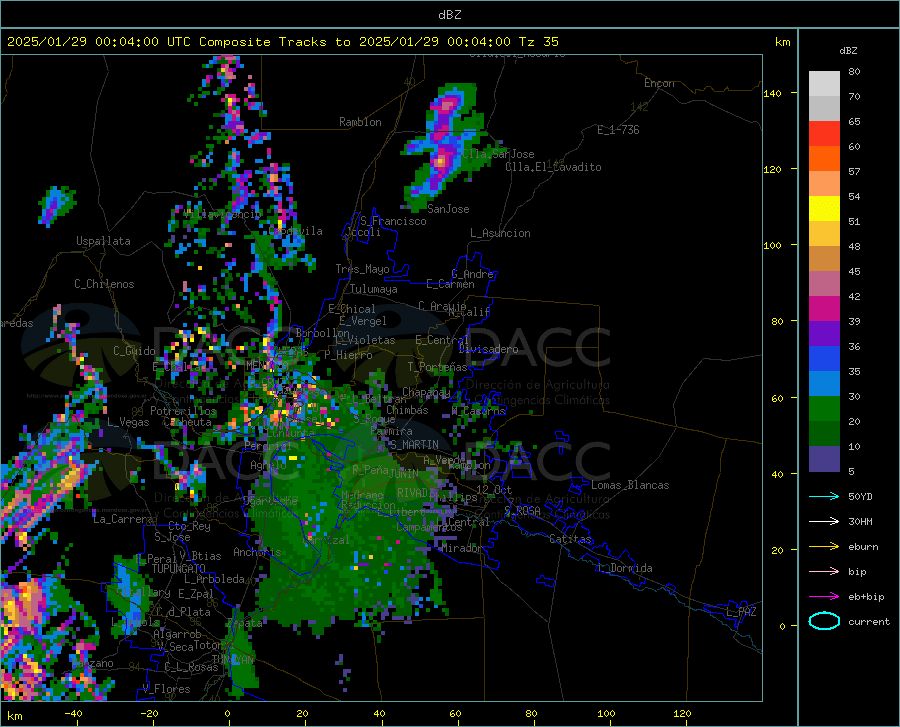Click the 12_Oct map label
This screenshot has width=900, height=727.
(x=494, y=489)
